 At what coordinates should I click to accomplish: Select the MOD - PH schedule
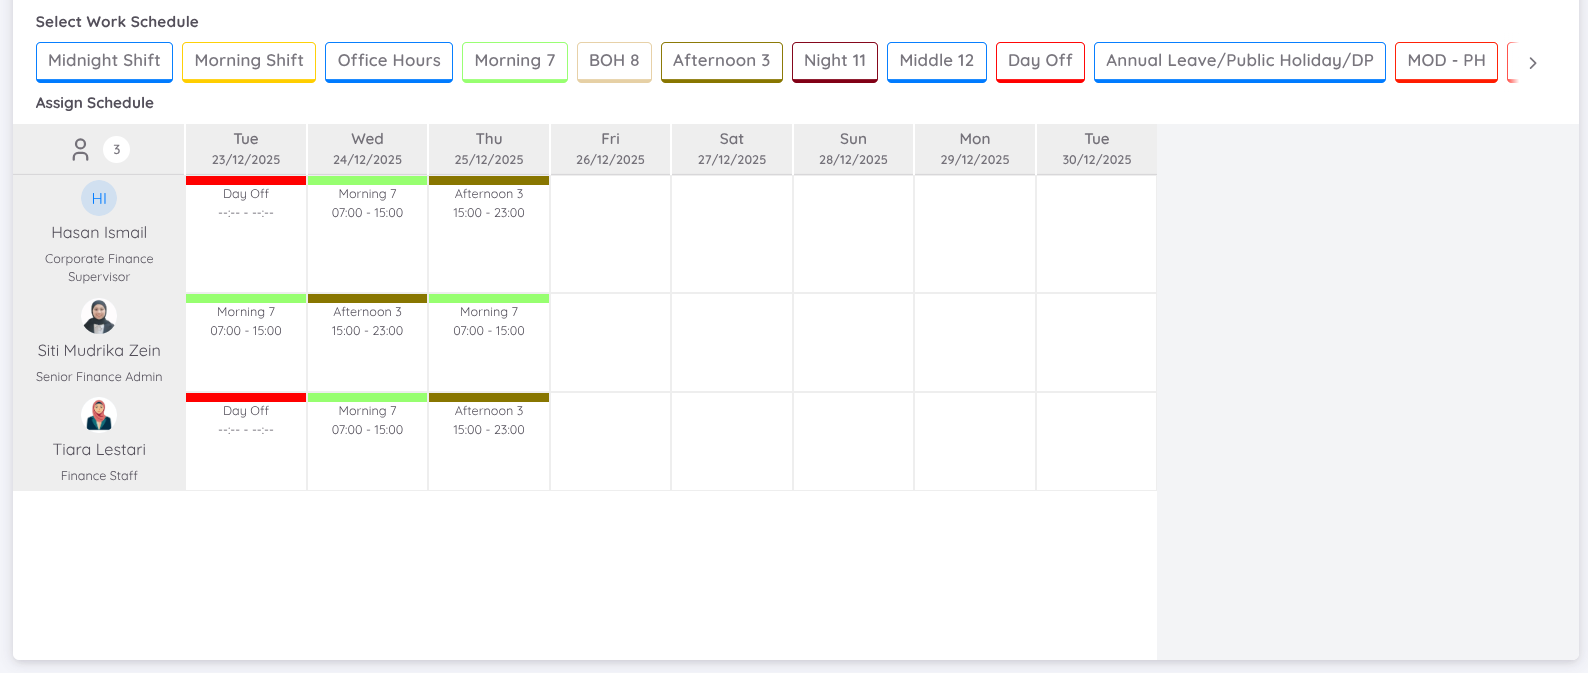[x=1446, y=62]
